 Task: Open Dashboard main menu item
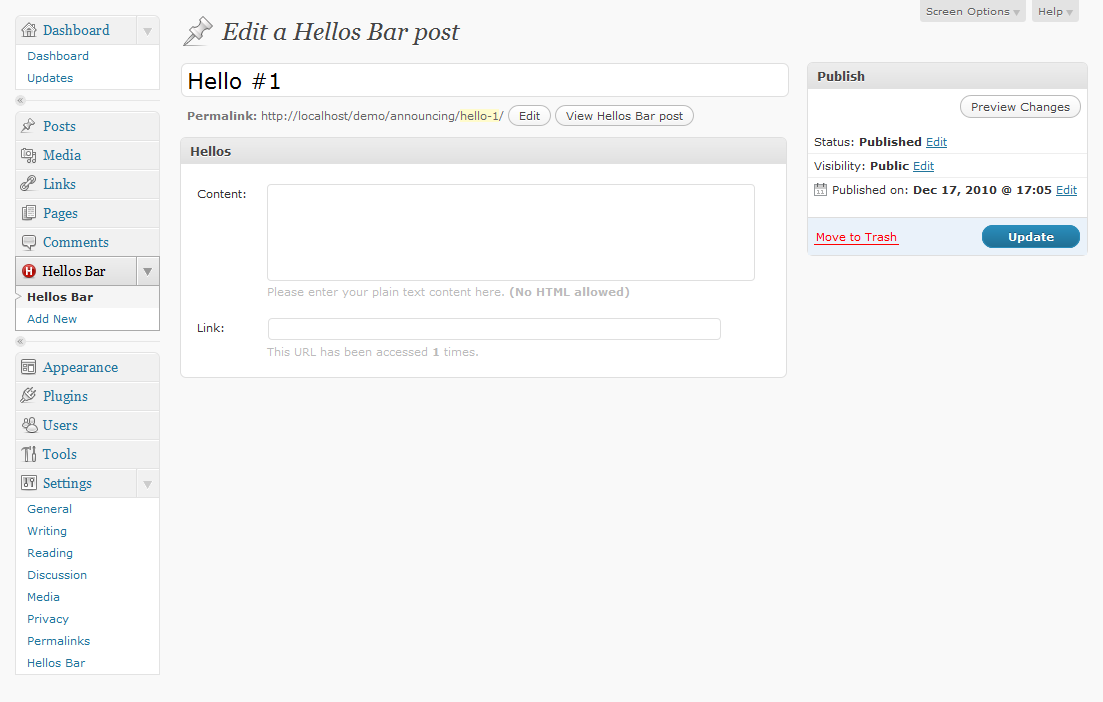[x=76, y=30]
